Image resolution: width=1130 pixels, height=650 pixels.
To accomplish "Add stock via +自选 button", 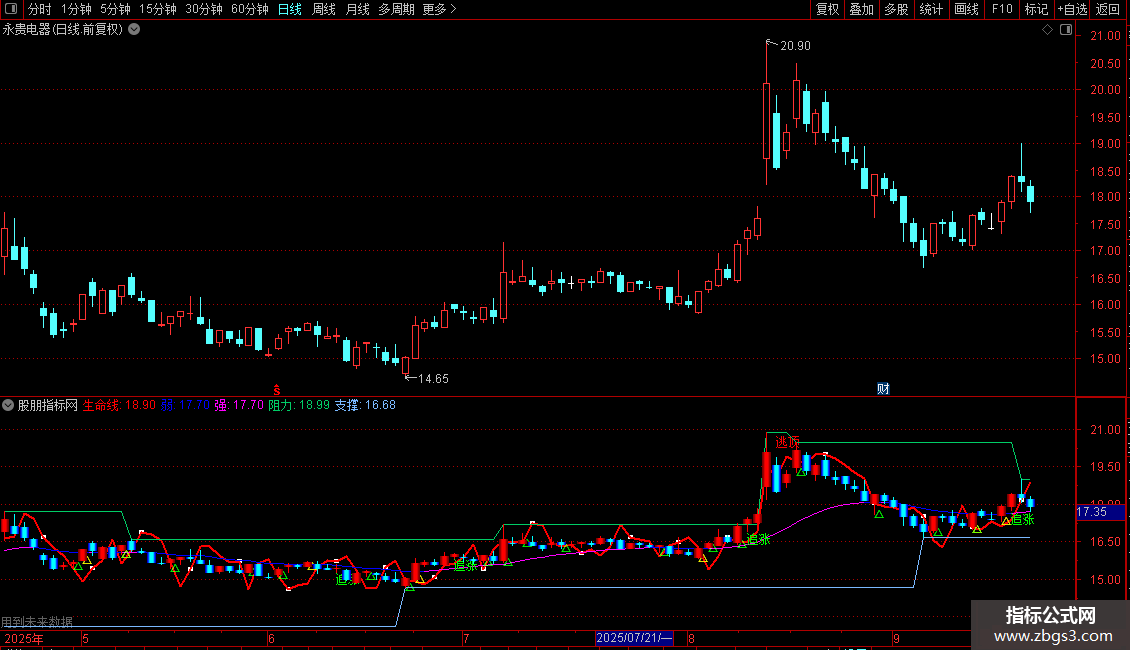I will 1072,9.
